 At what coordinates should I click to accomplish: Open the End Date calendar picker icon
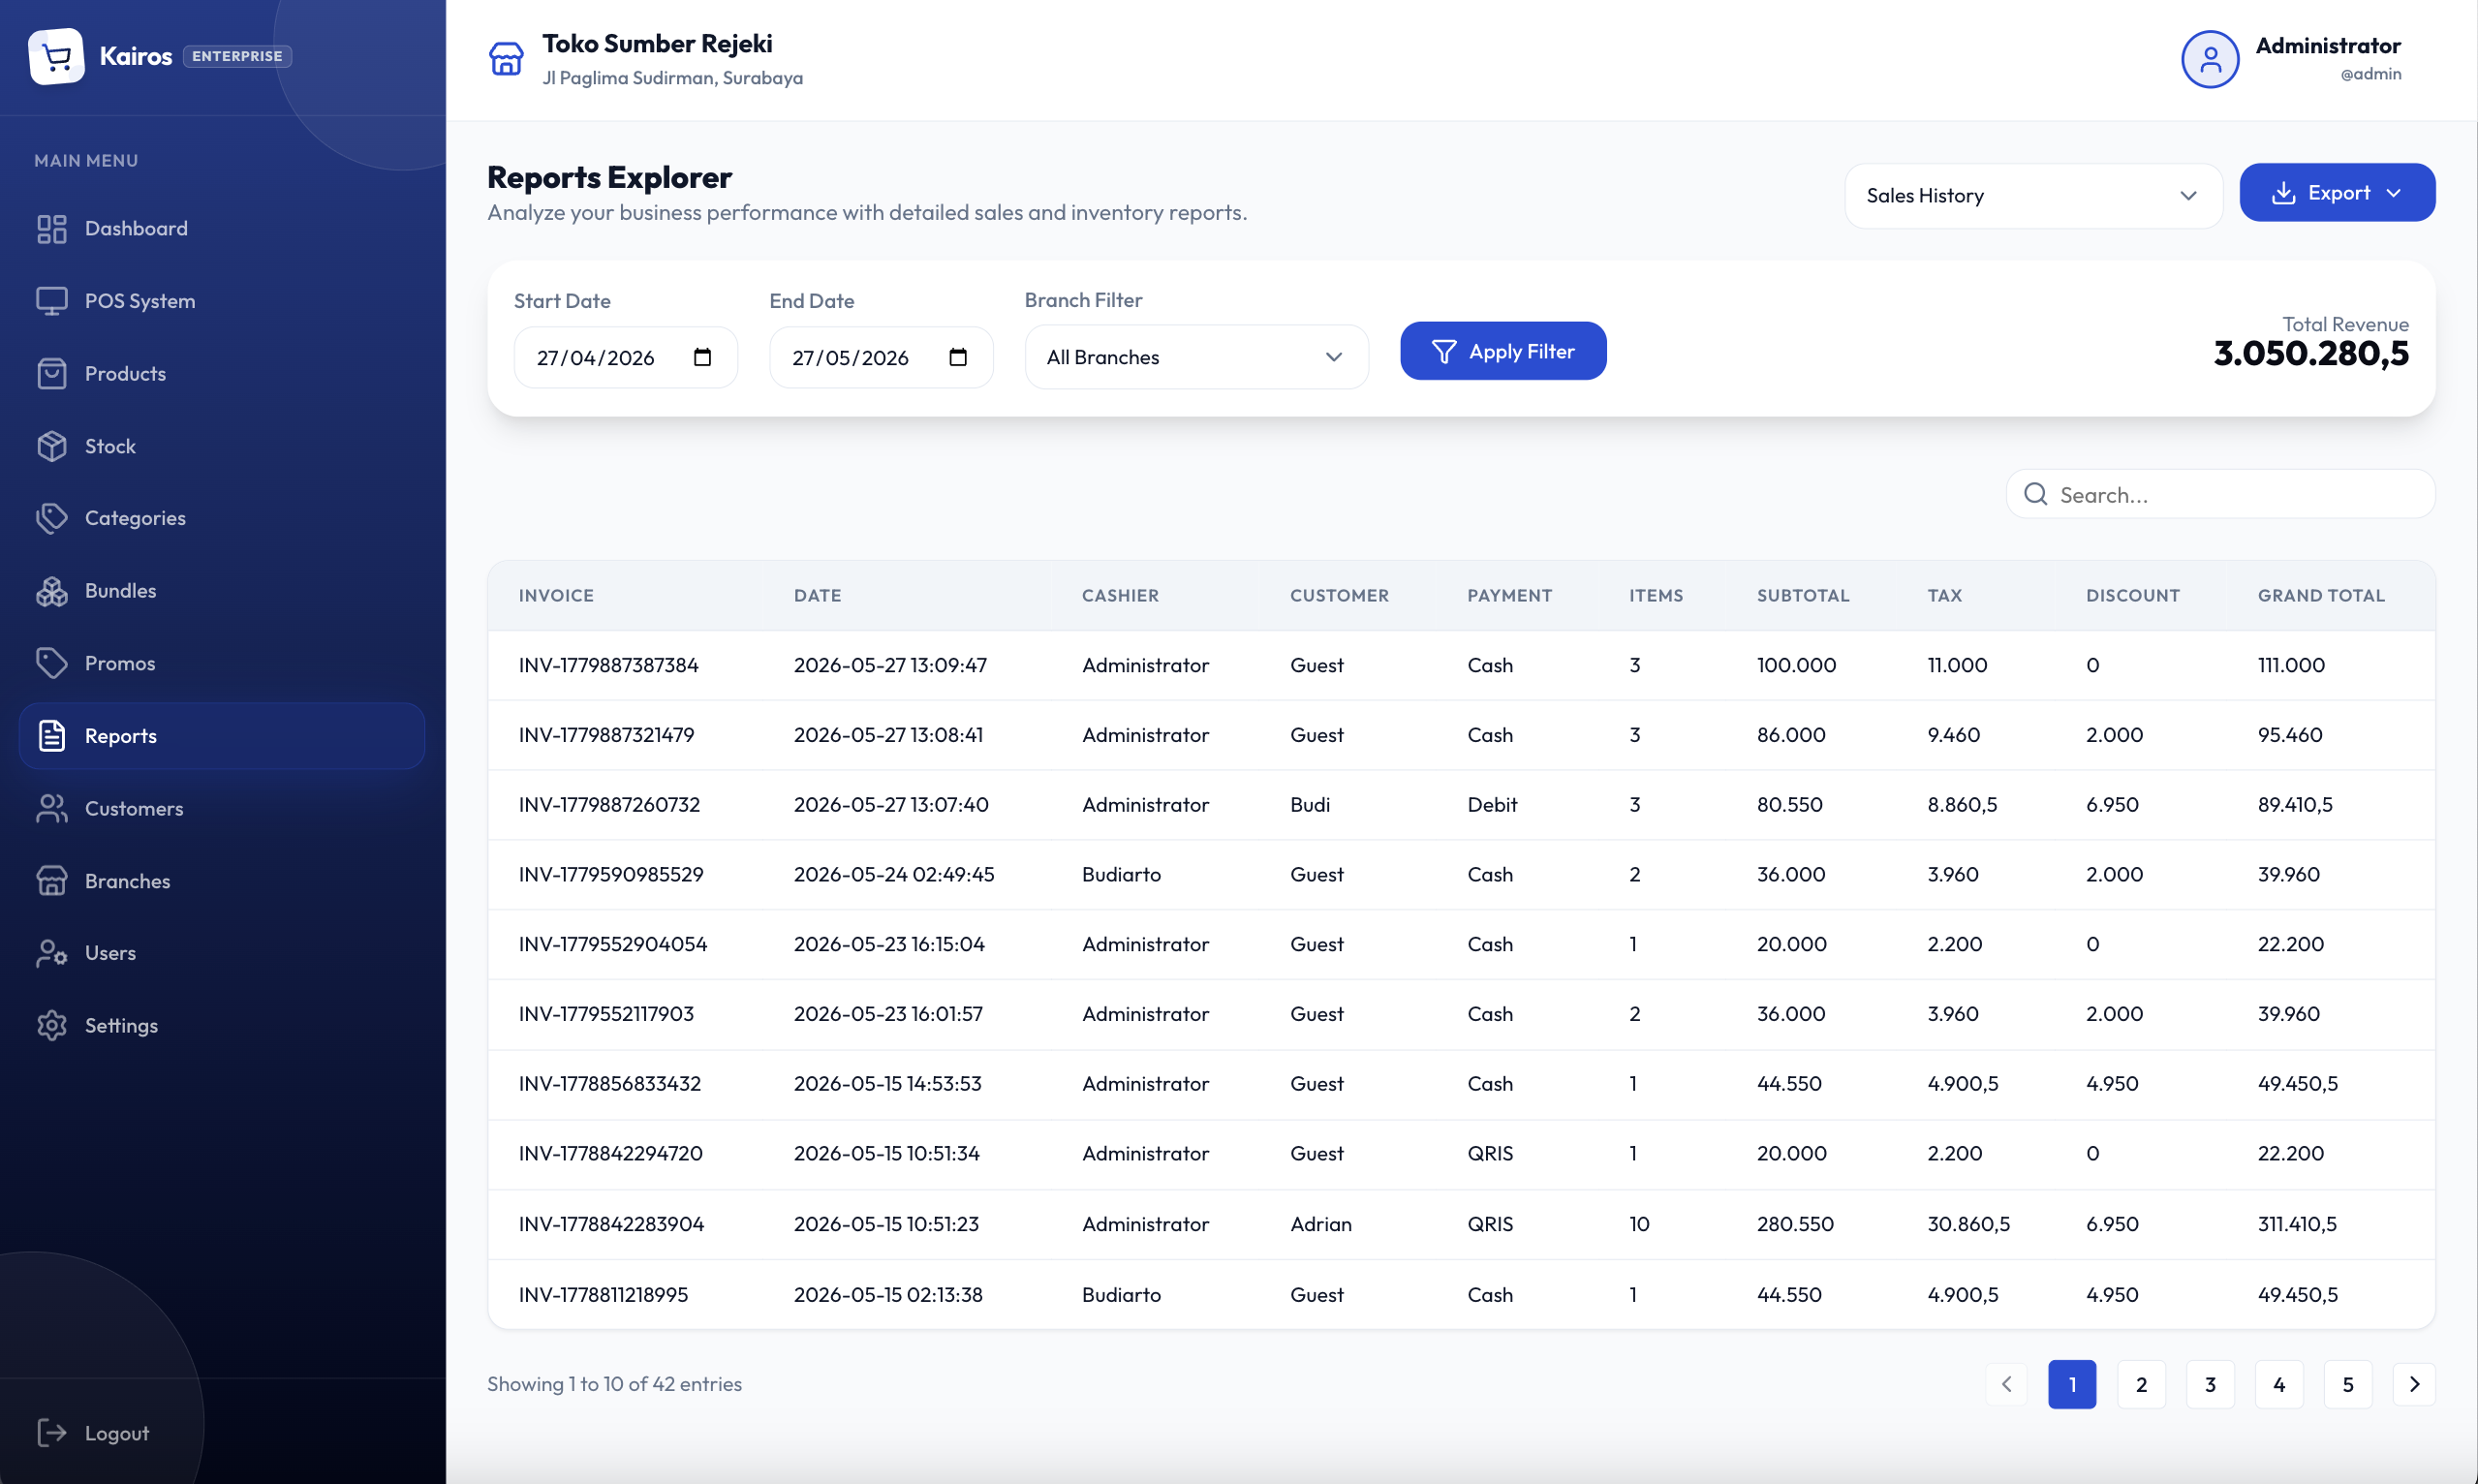click(958, 357)
